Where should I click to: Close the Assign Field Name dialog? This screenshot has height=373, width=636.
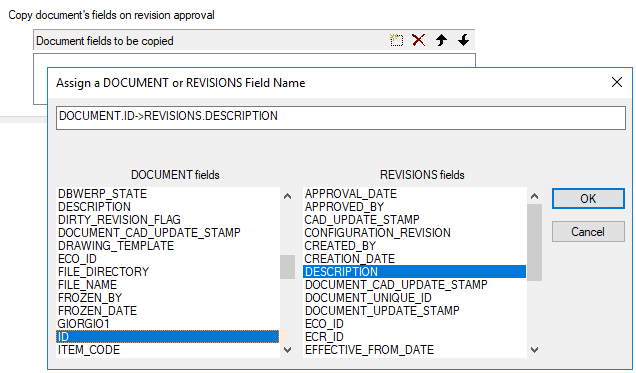pyautogui.click(x=617, y=82)
